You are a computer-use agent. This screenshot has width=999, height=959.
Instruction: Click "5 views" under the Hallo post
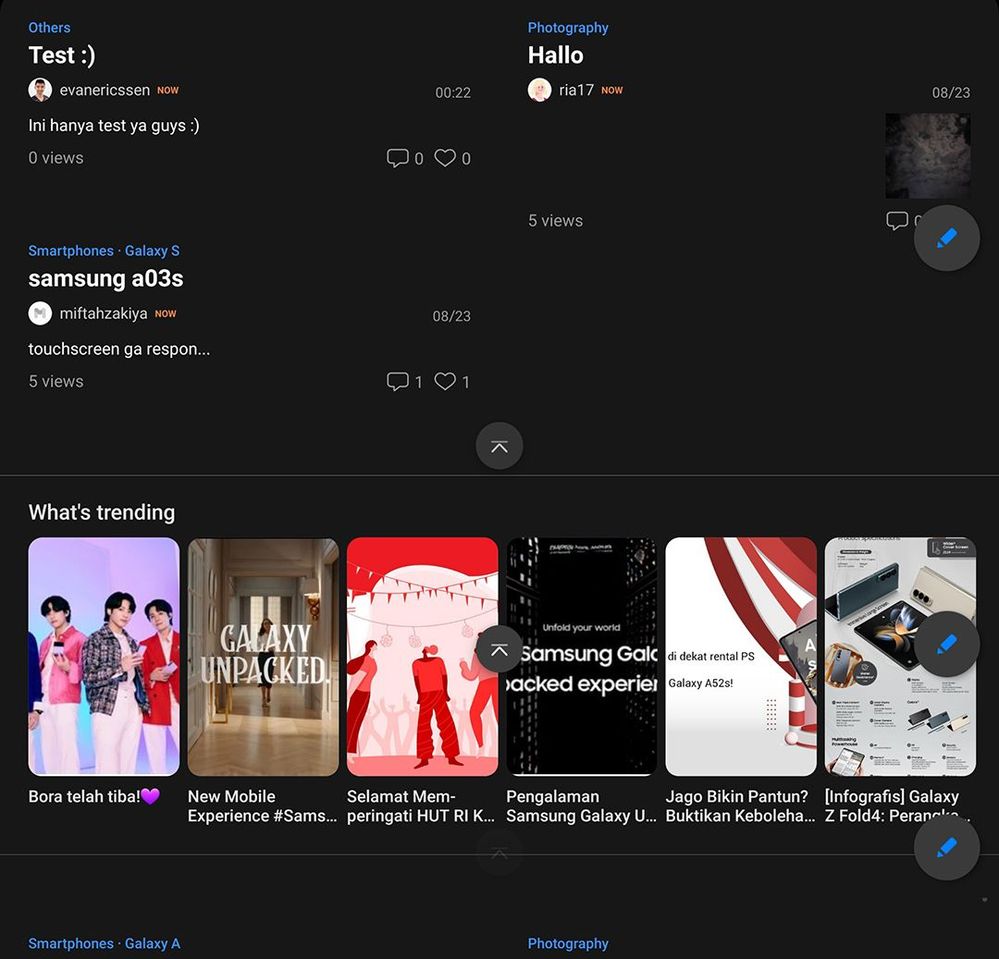(555, 220)
